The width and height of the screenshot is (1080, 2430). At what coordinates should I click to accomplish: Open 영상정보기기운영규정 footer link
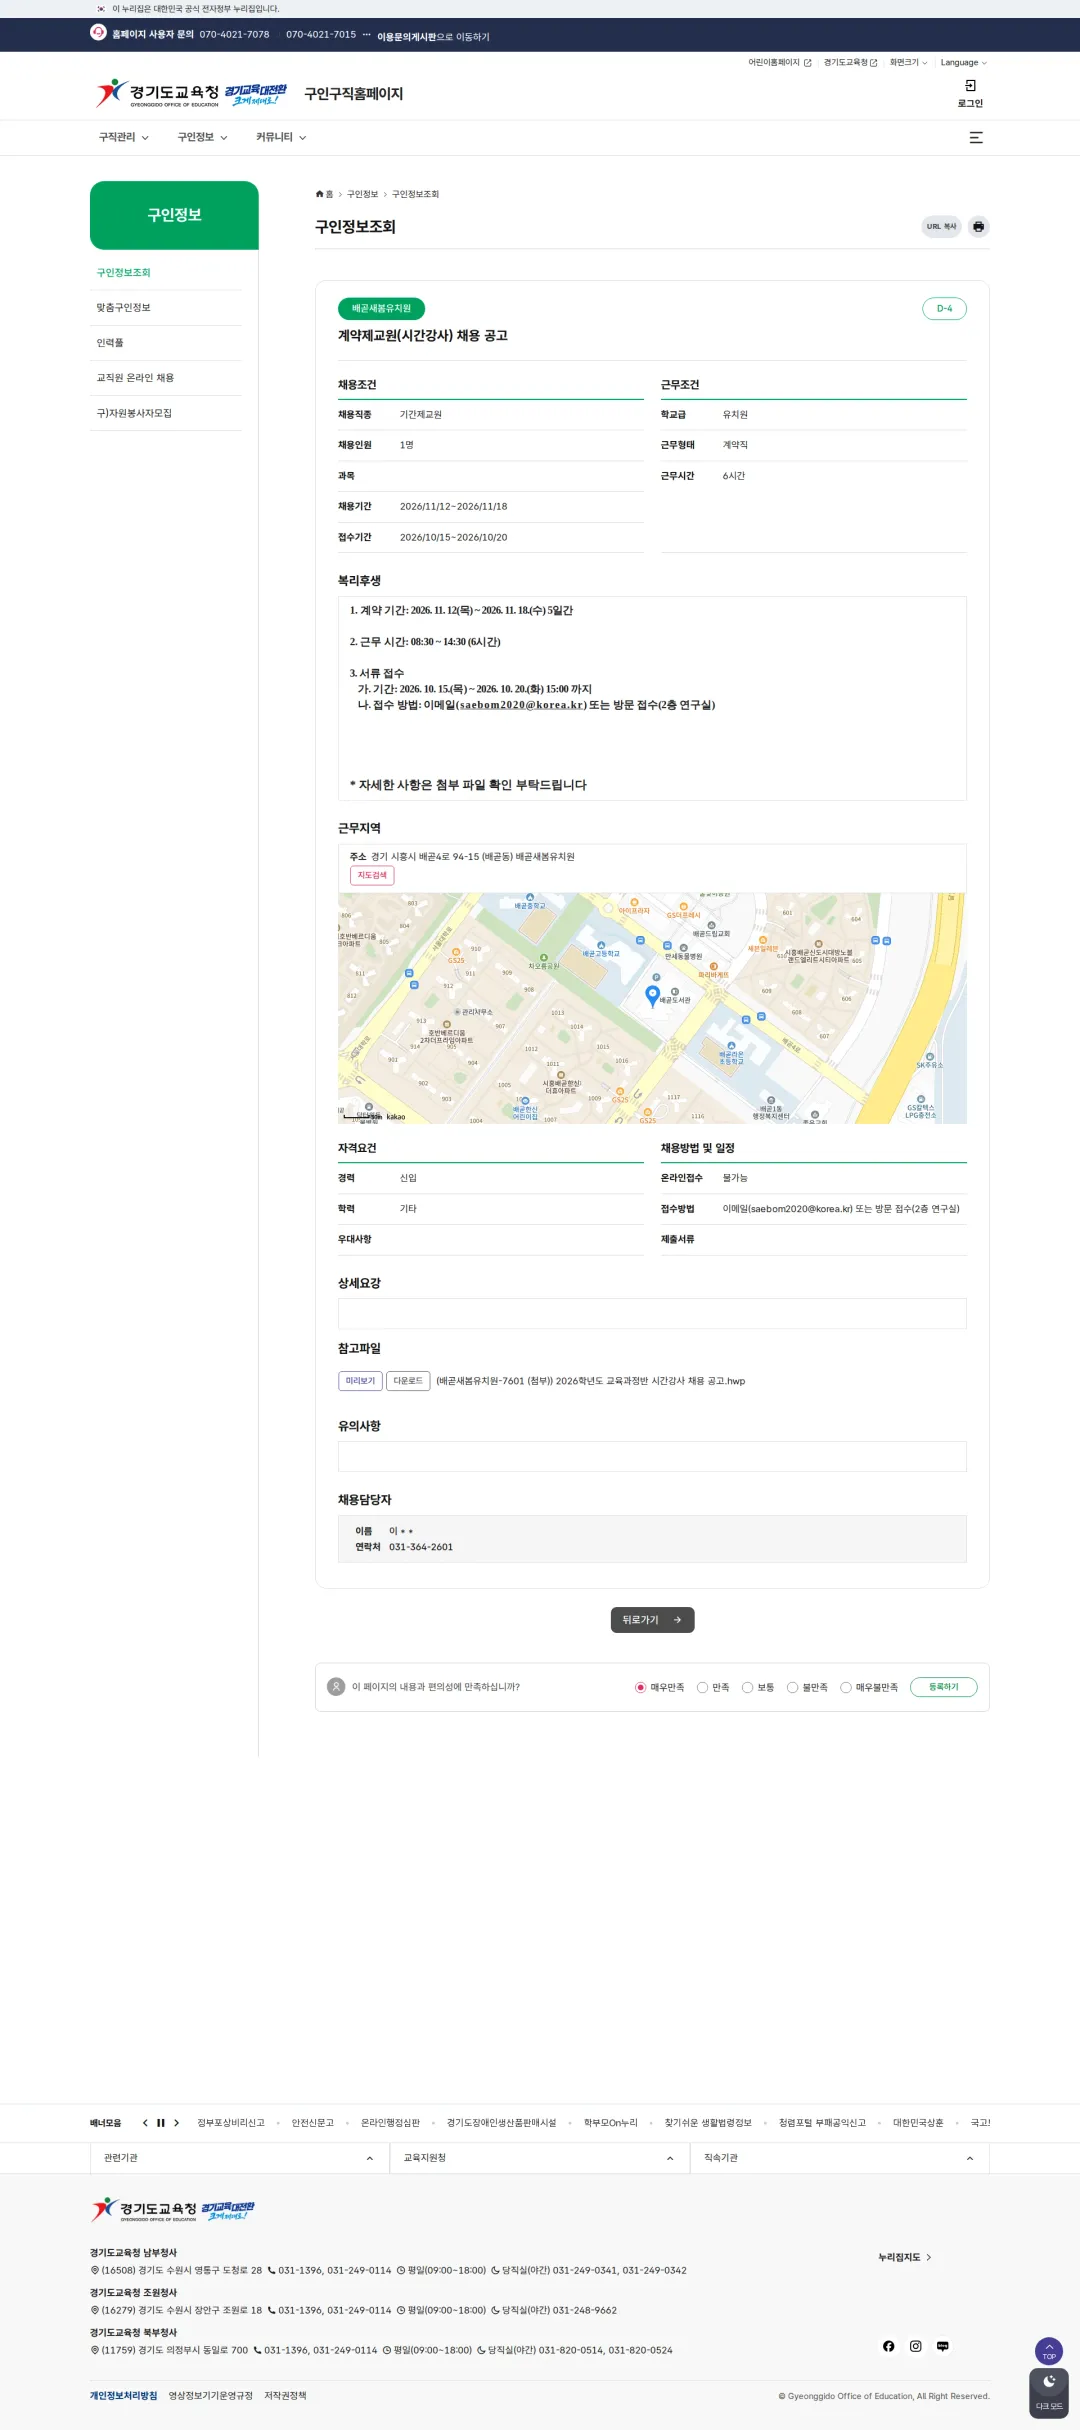[x=210, y=2396]
